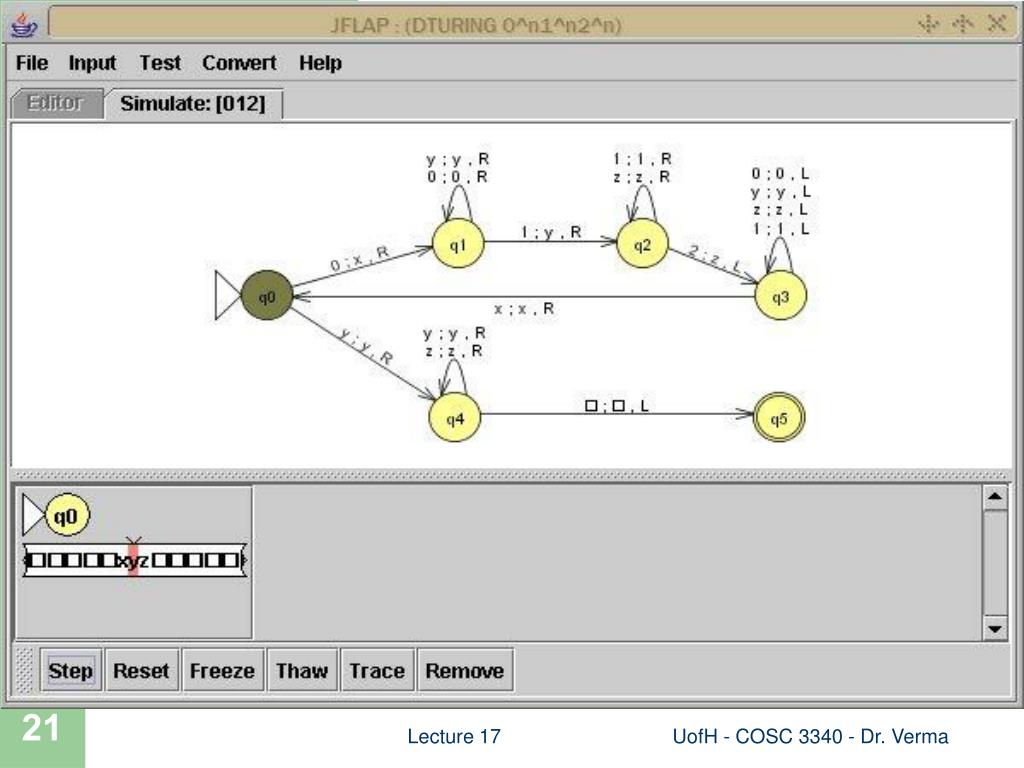This screenshot has height=768, width=1024.
Task: Open the Test menu
Action: click(x=160, y=63)
